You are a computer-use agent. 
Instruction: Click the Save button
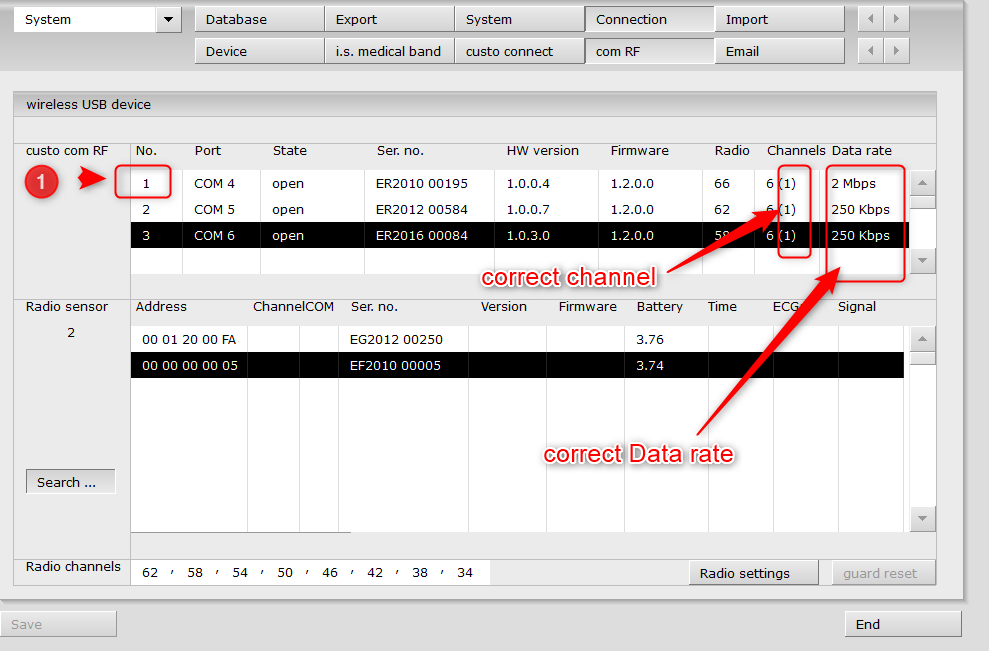tap(58, 624)
